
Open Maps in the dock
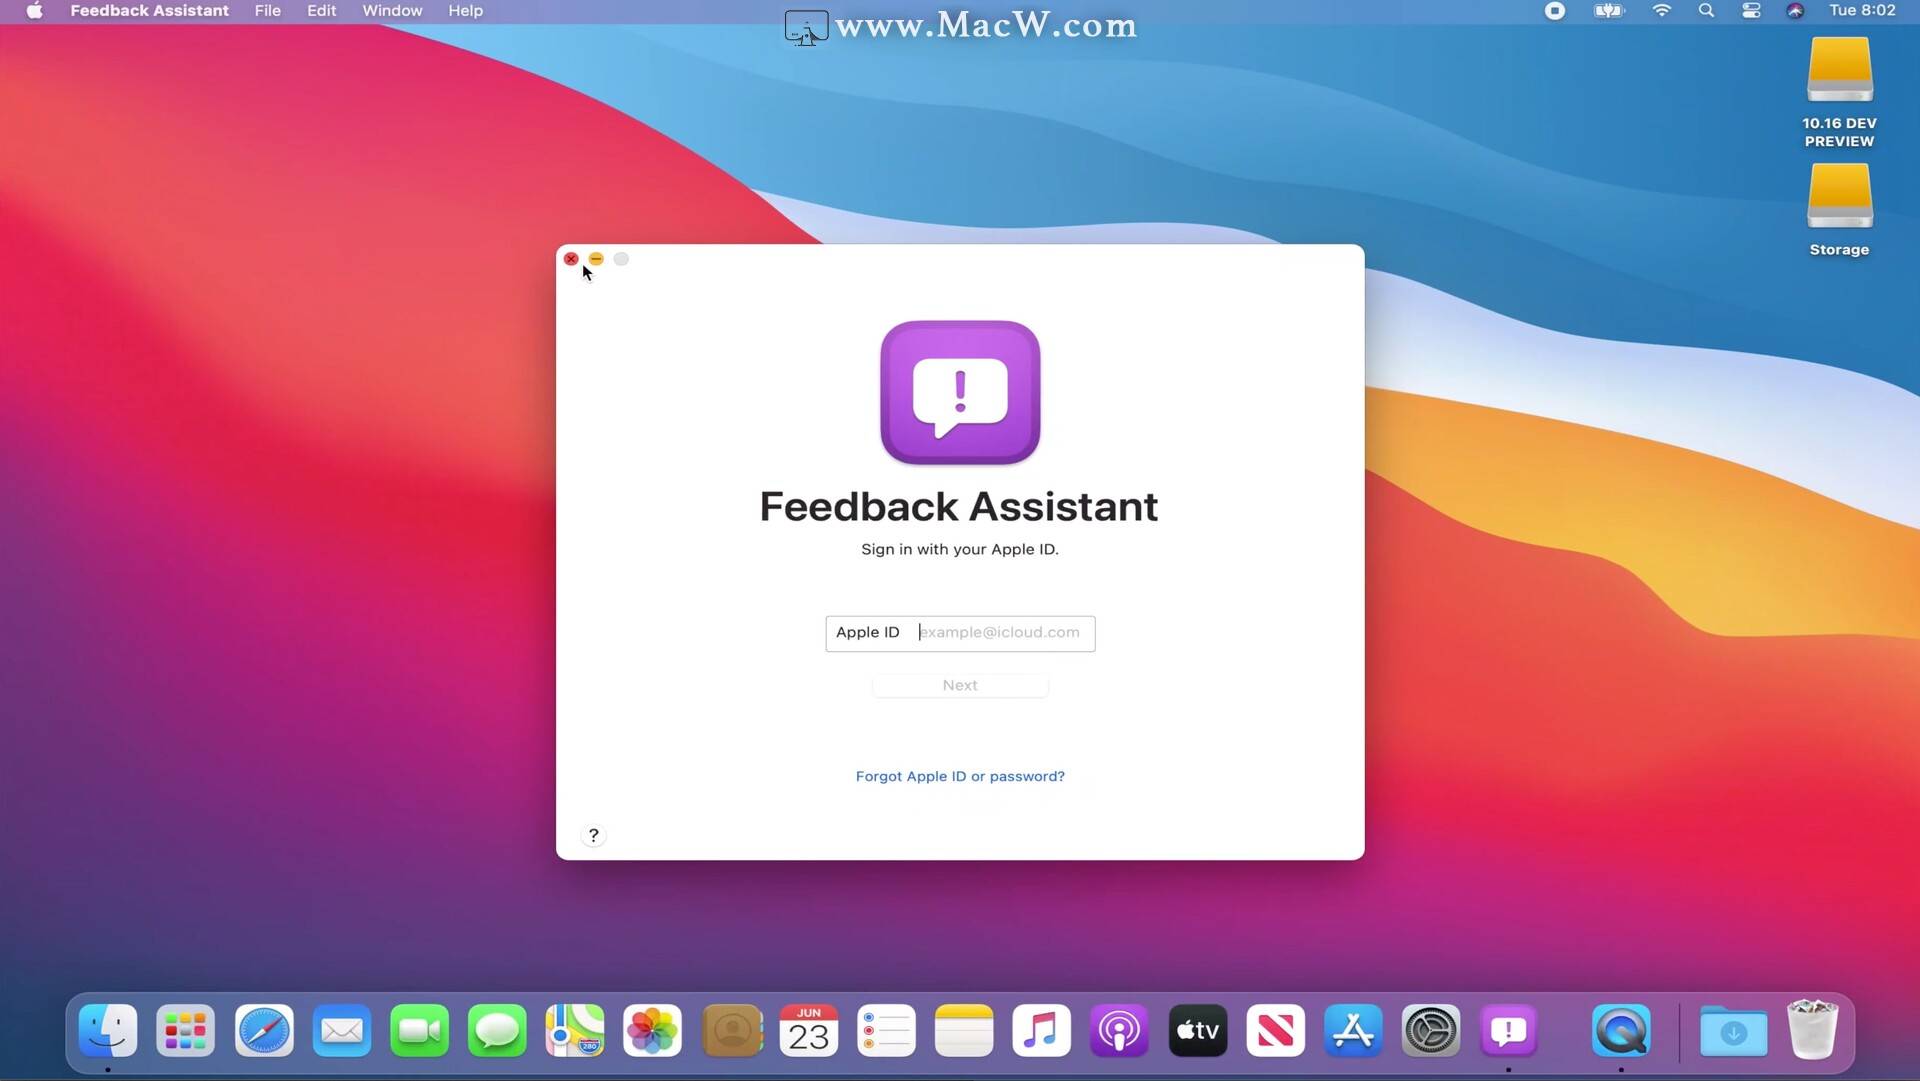pos(575,1031)
